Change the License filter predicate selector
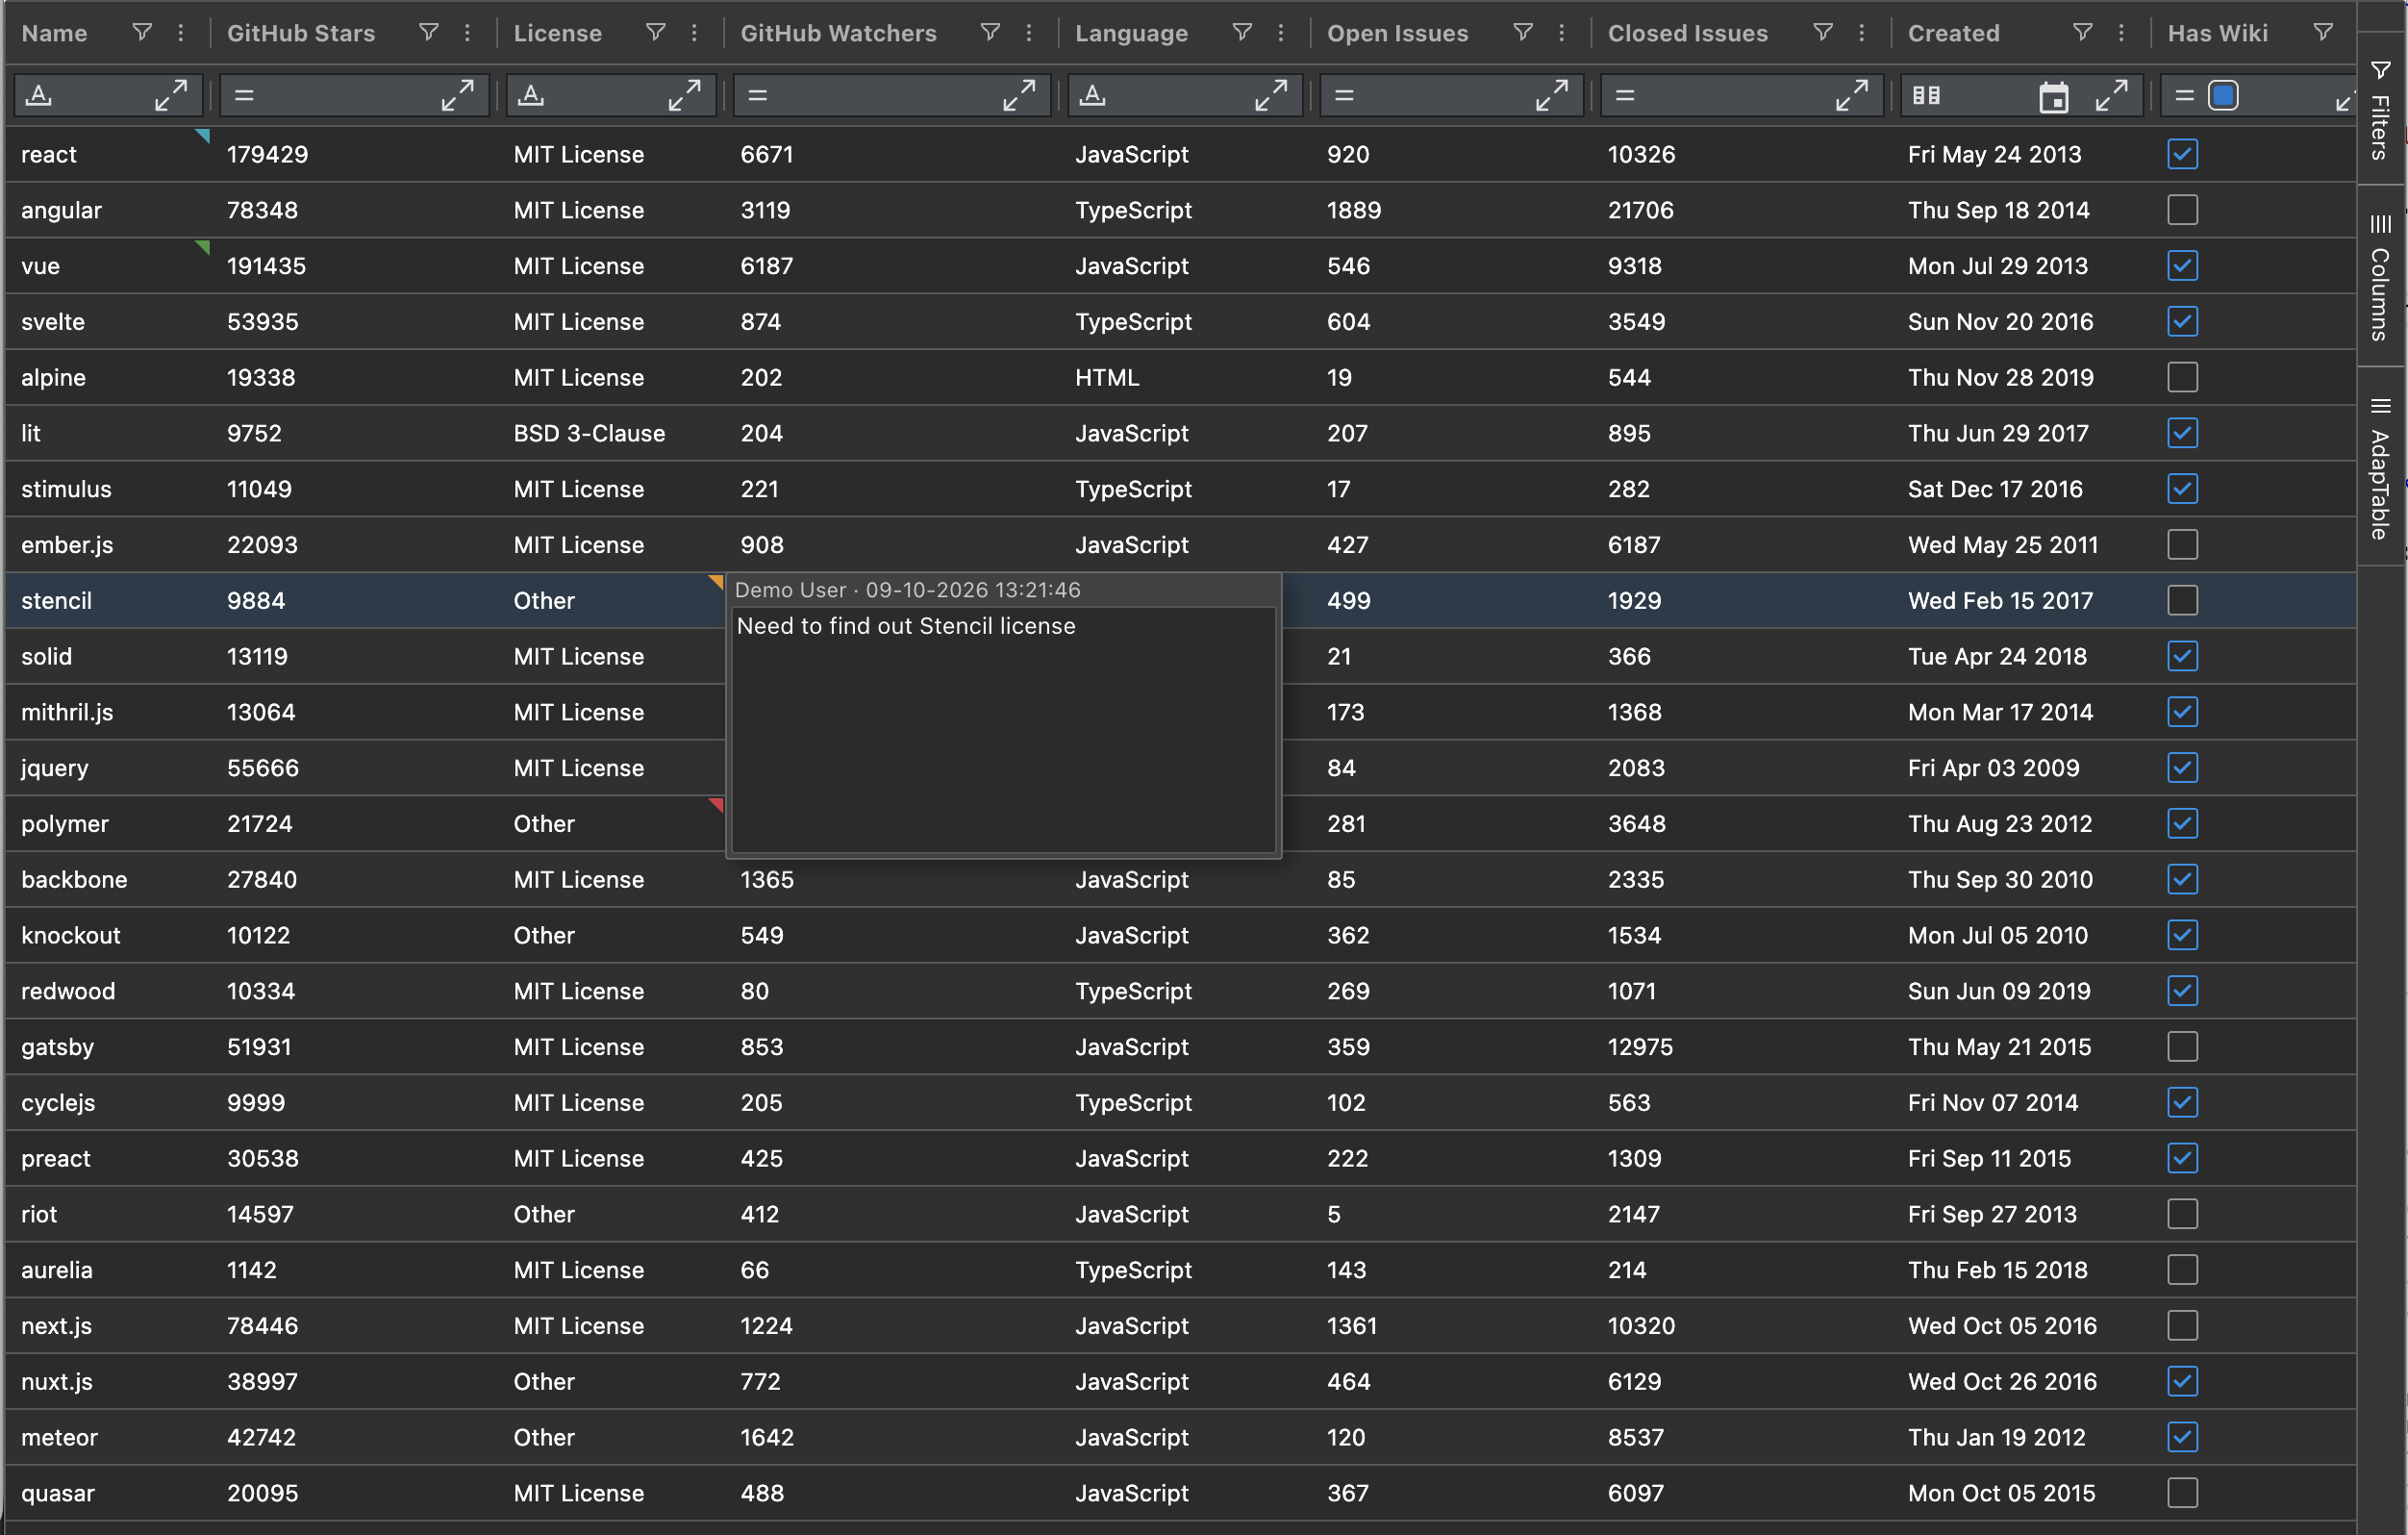Viewport: 2408px width, 1535px height. 532,96
